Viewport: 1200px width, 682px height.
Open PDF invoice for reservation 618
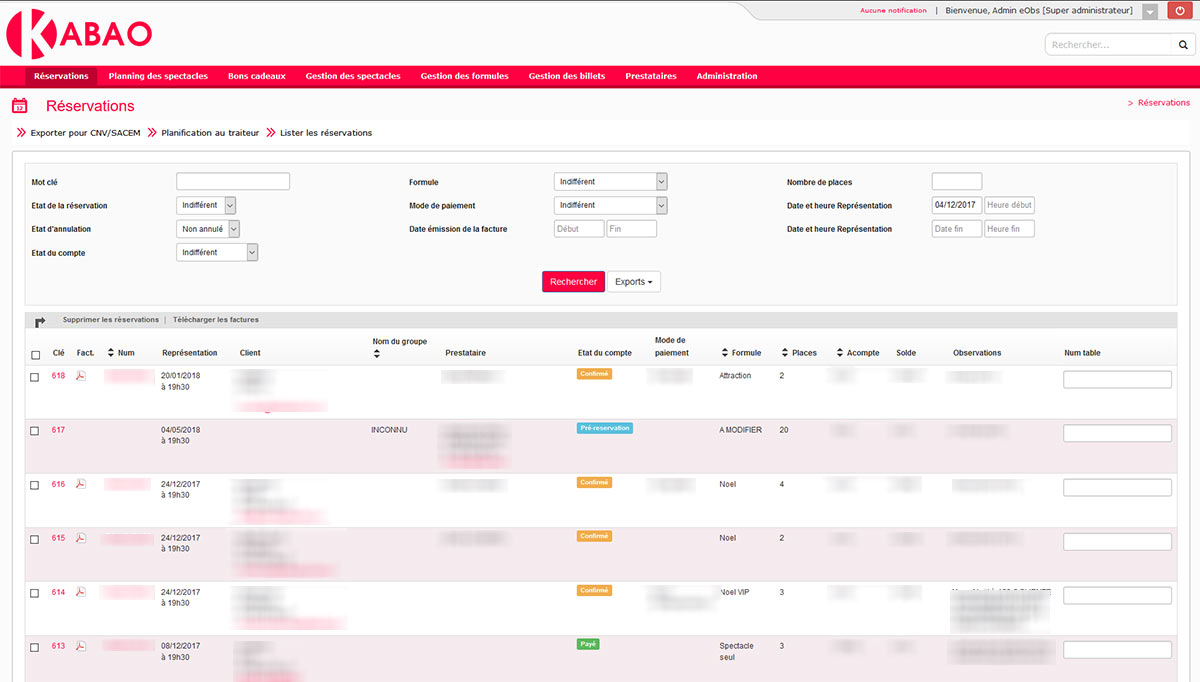coord(81,376)
